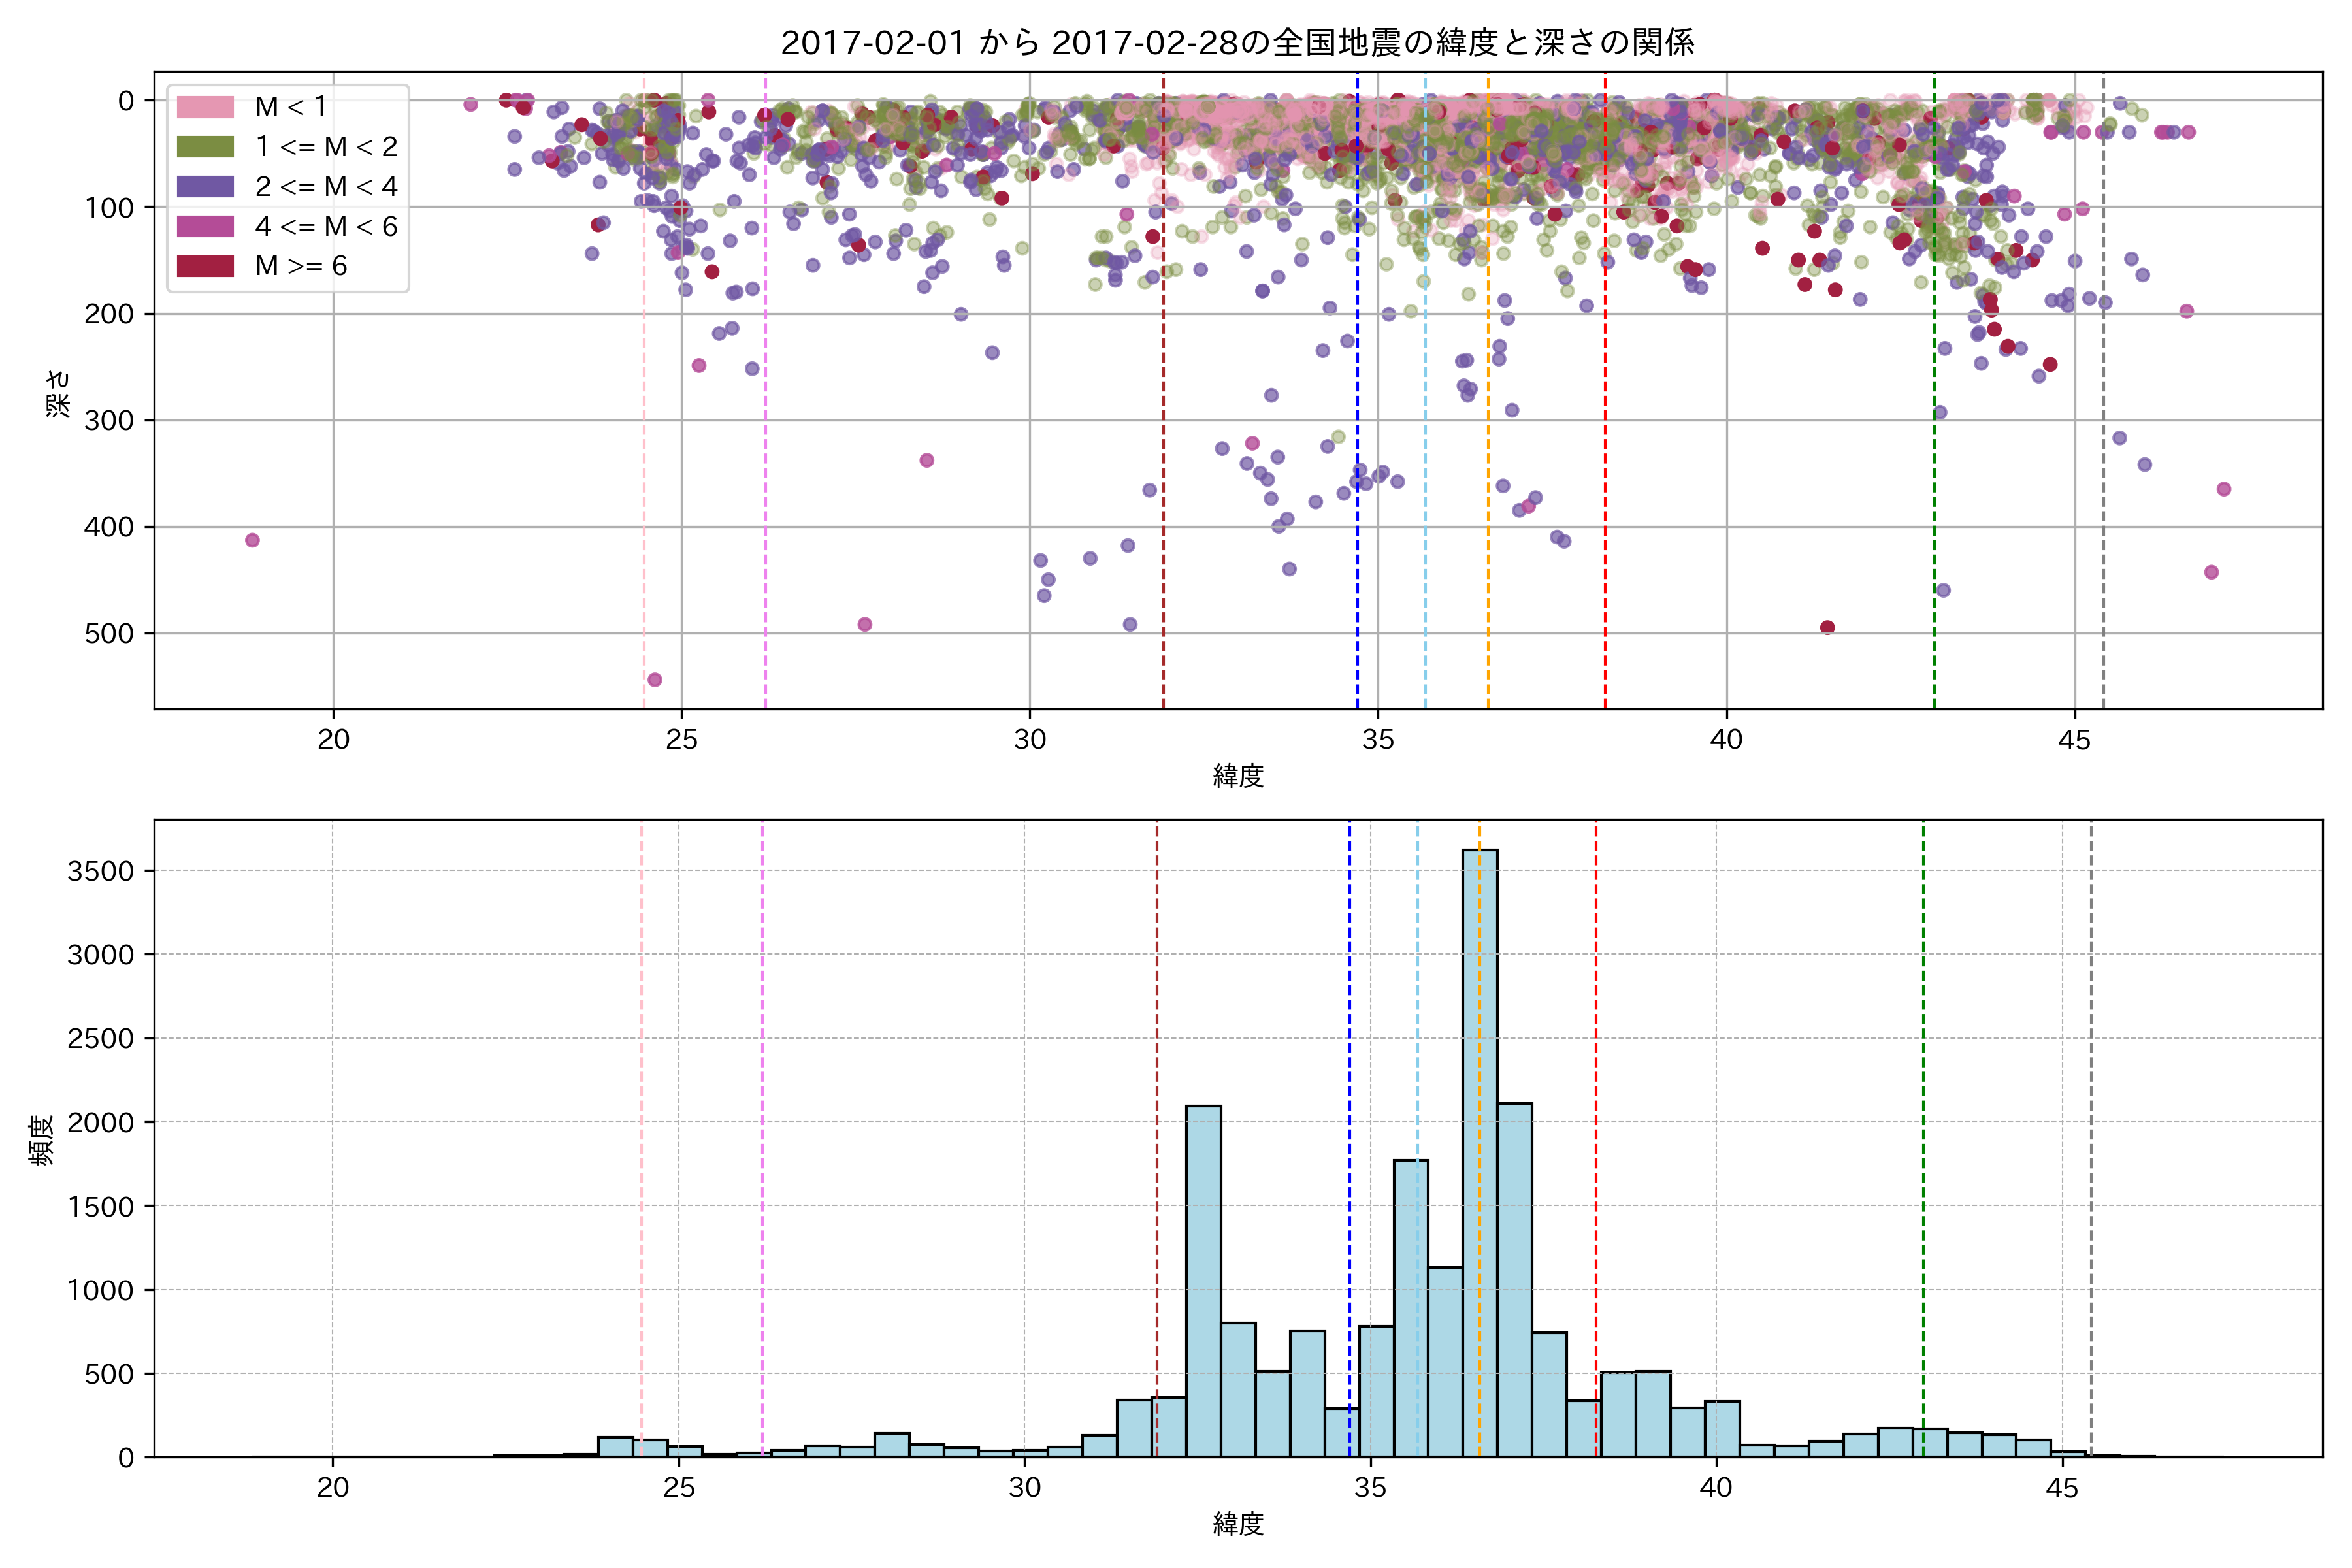The image size is (2352, 1568).
Task: Click the crimson point near depth 500 at latitude 41
Action: click(1827, 628)
